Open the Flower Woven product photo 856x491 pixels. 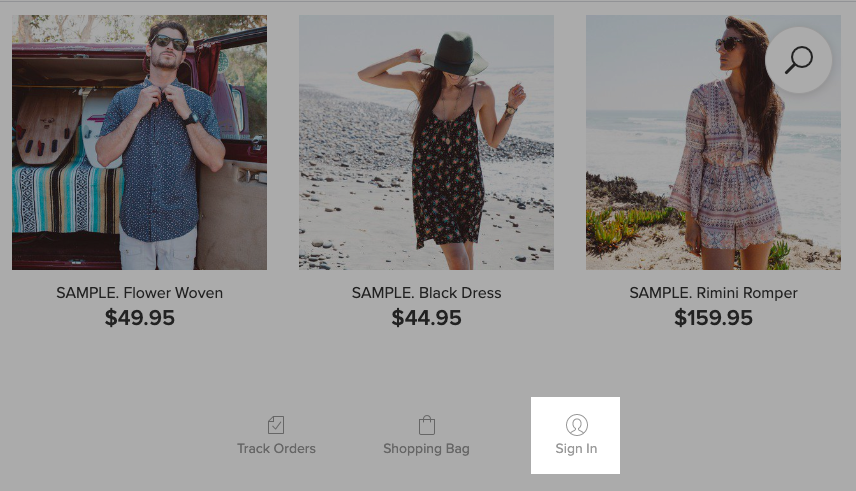pos(139,142)
